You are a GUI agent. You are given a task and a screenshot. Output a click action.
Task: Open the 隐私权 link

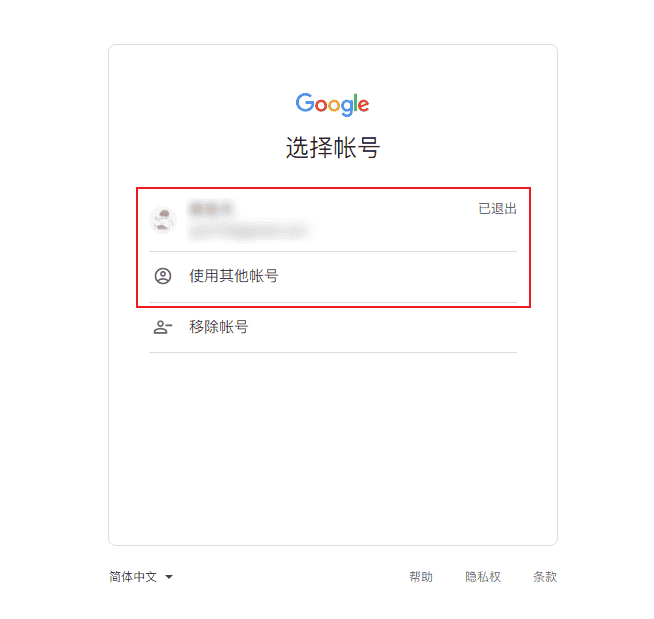pyautogui.click(x=483, y=577)
